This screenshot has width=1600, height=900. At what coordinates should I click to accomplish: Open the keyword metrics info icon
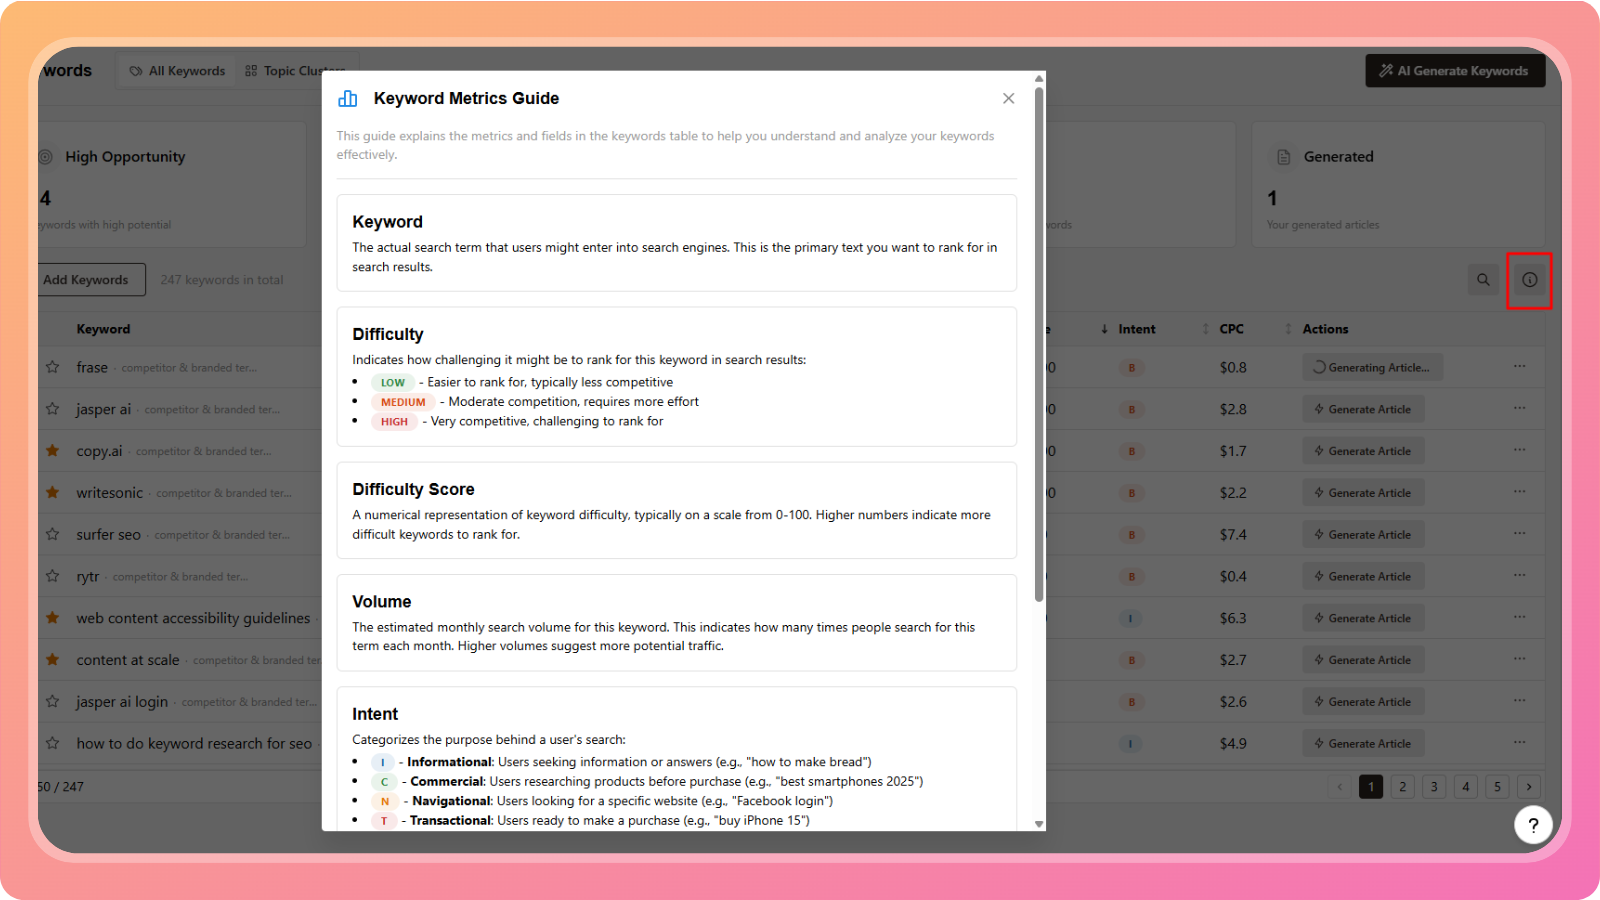click(x=1529, y=280)
